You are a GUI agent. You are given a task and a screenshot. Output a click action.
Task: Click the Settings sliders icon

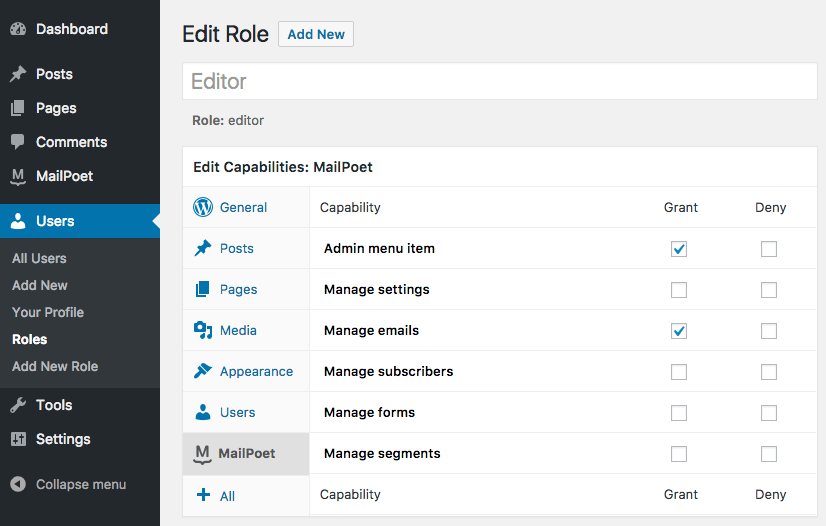pyautogui.click(x=18, y=439)
